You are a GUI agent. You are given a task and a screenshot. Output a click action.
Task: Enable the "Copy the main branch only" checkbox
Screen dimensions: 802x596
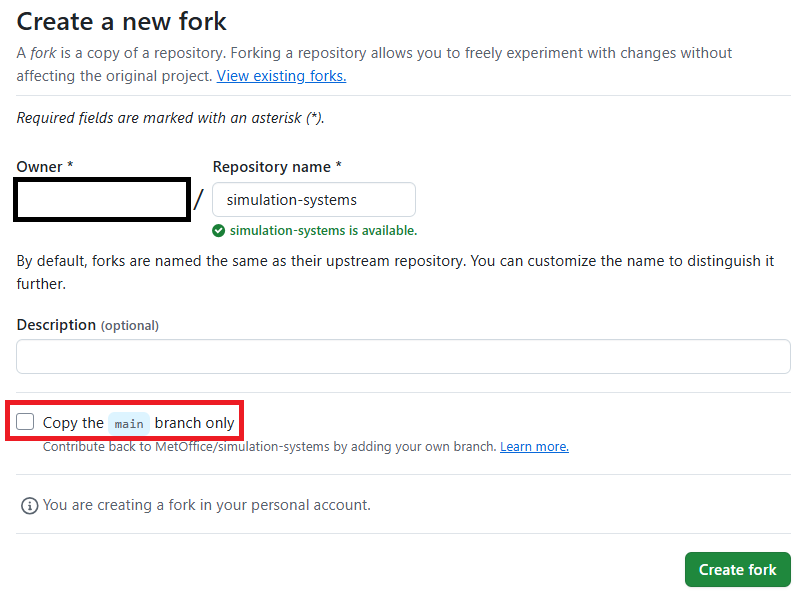tap(25, 421)
